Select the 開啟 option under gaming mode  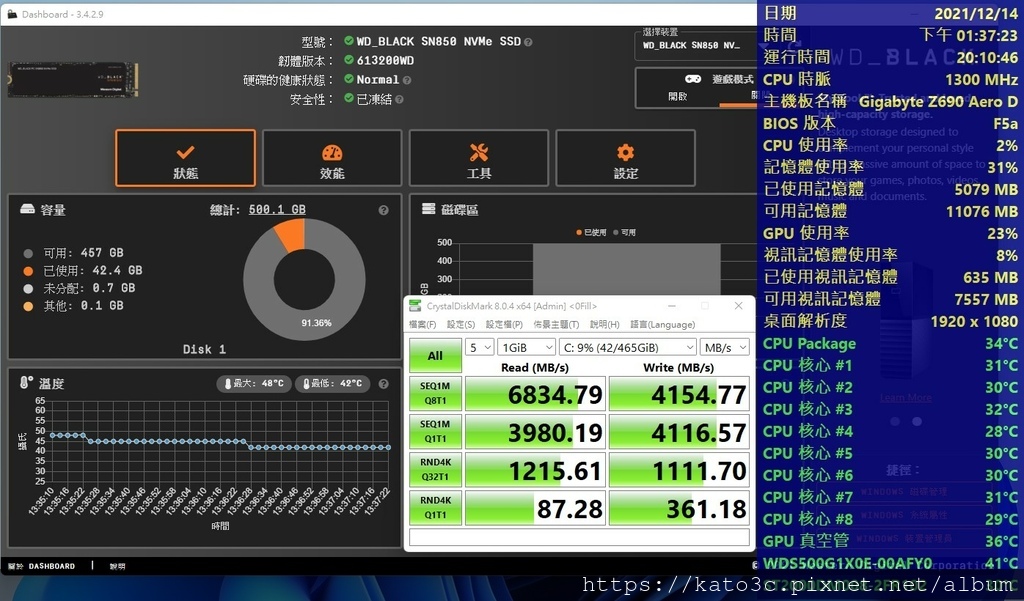point(677,97)
